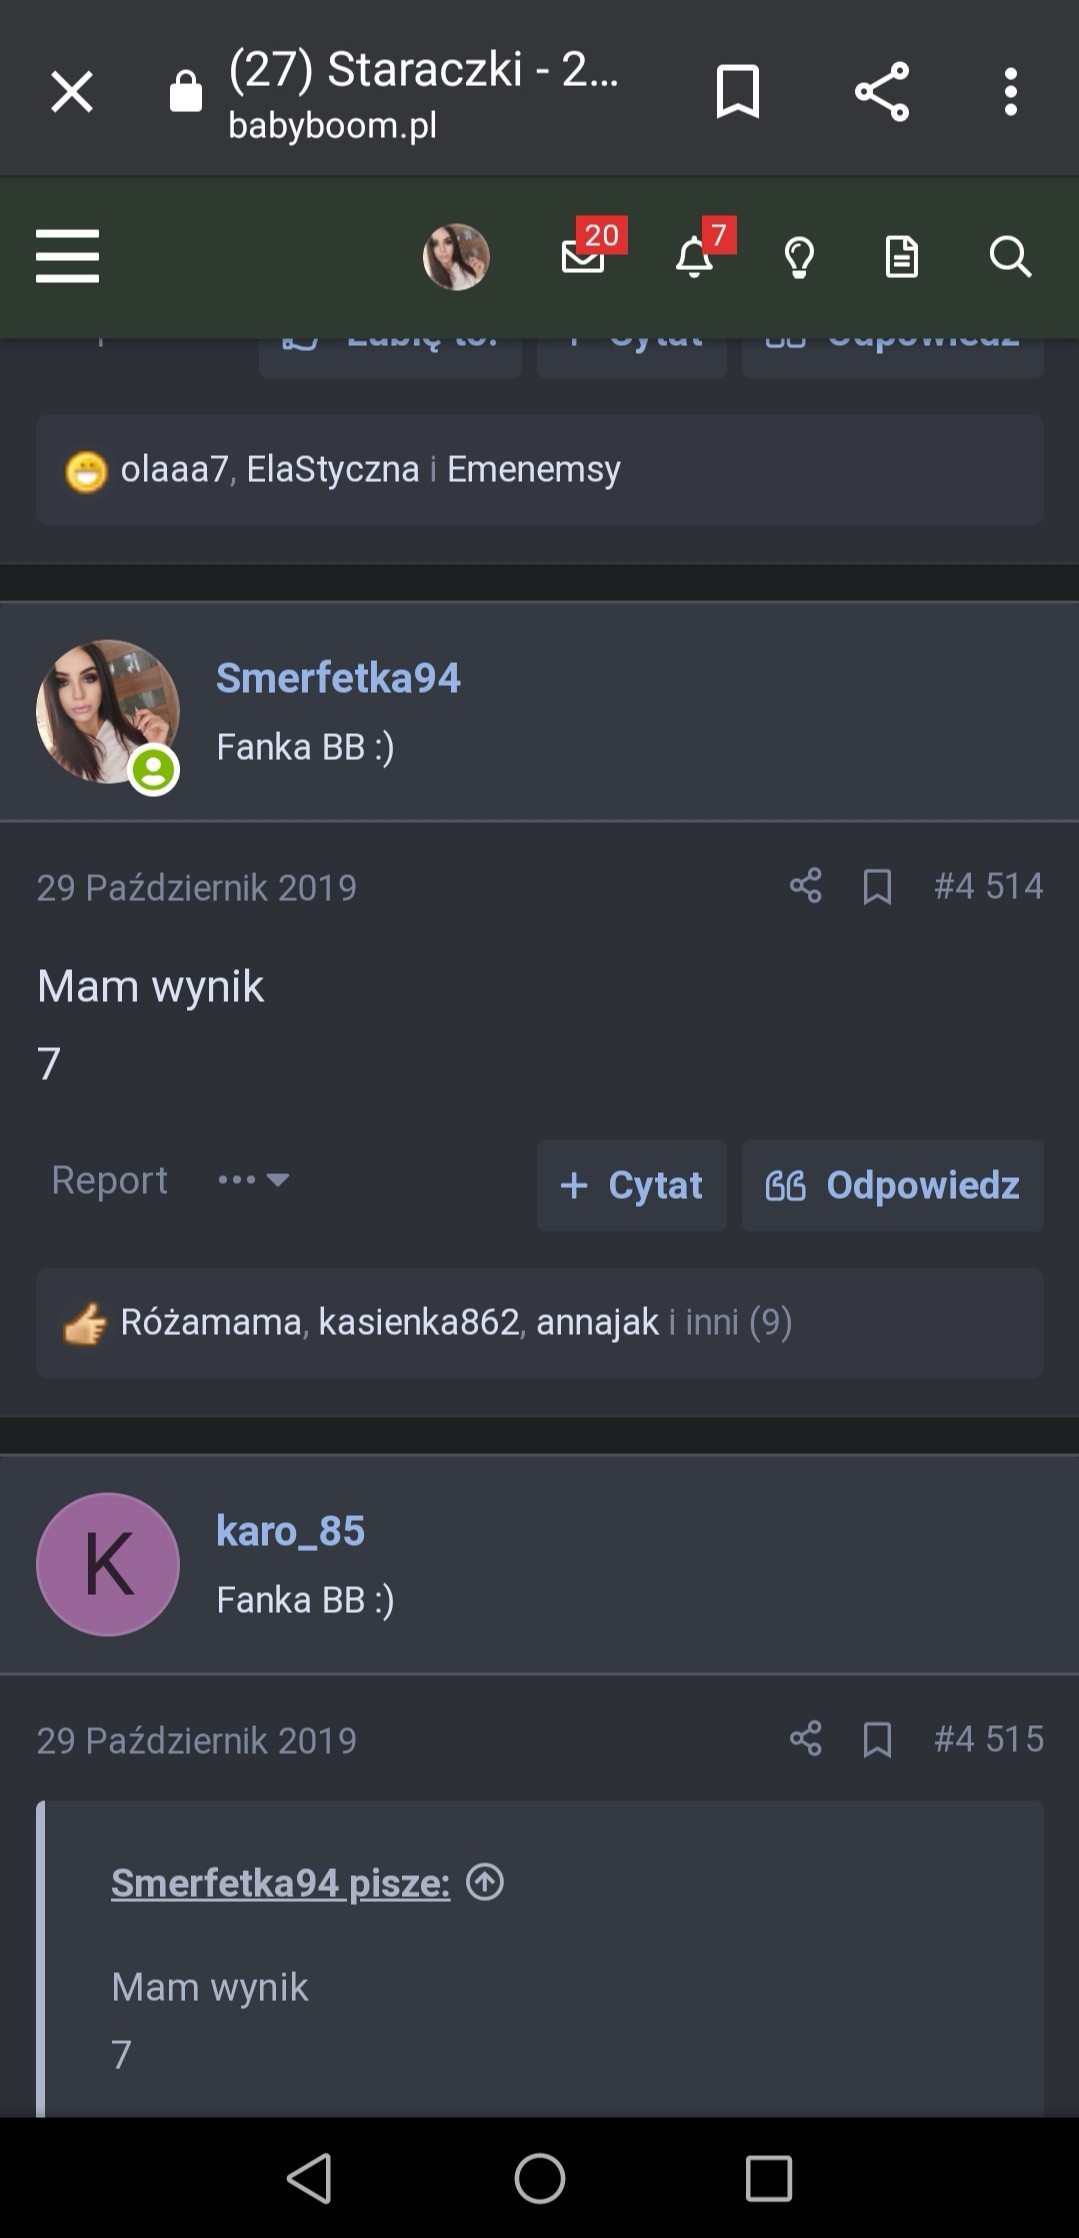The width and height of the screenshot is (1079, 2238).
Task: Share post #4 514
Action: pyautogui.click(x=805, y=886)
